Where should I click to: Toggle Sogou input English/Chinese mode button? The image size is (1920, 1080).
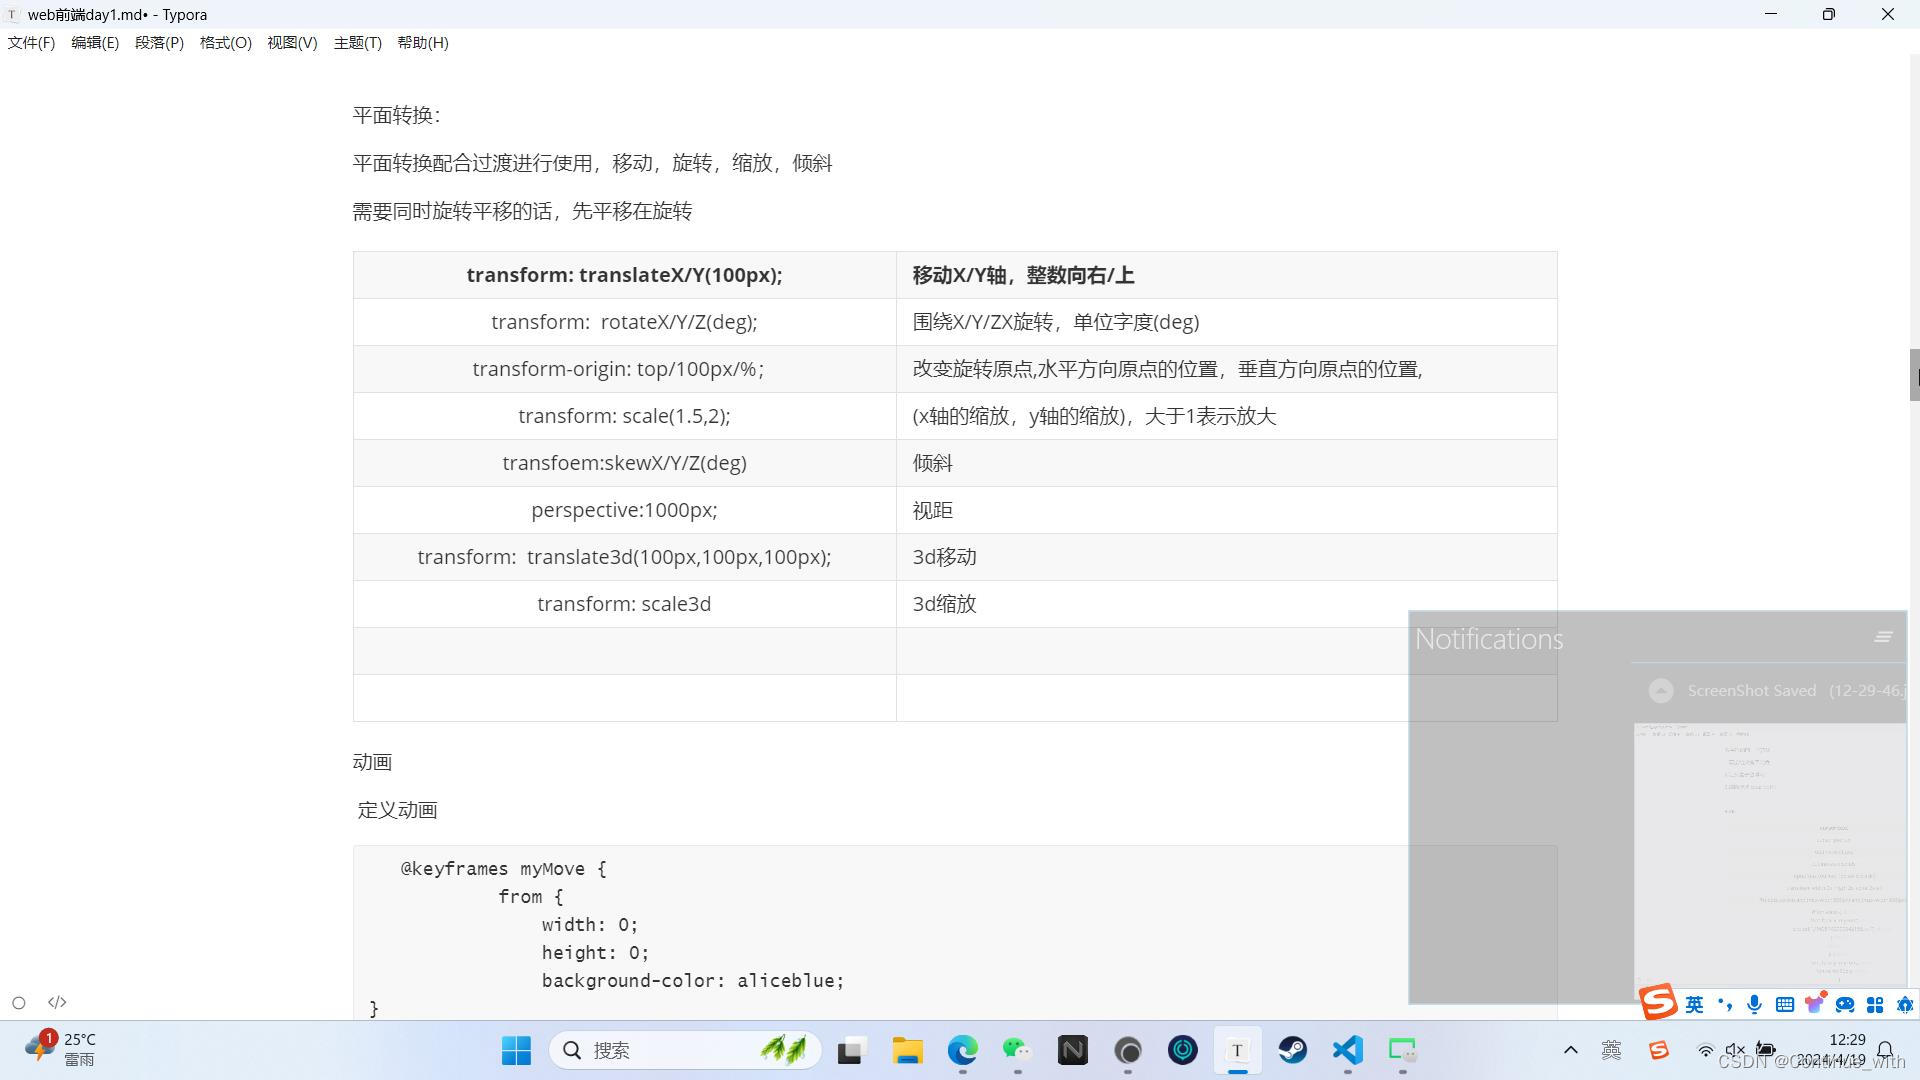coord(1694,1004)
